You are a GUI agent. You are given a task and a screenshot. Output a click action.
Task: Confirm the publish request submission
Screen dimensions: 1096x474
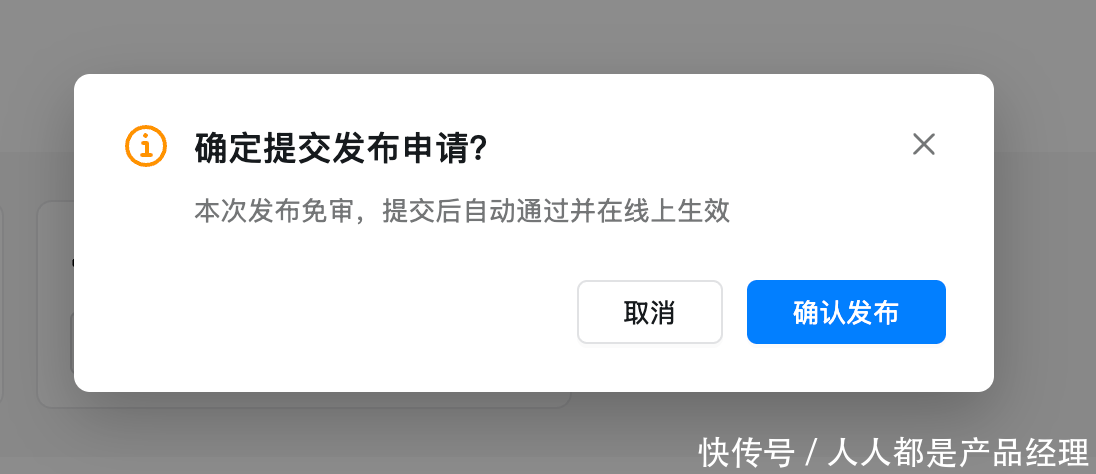[846, 312]
